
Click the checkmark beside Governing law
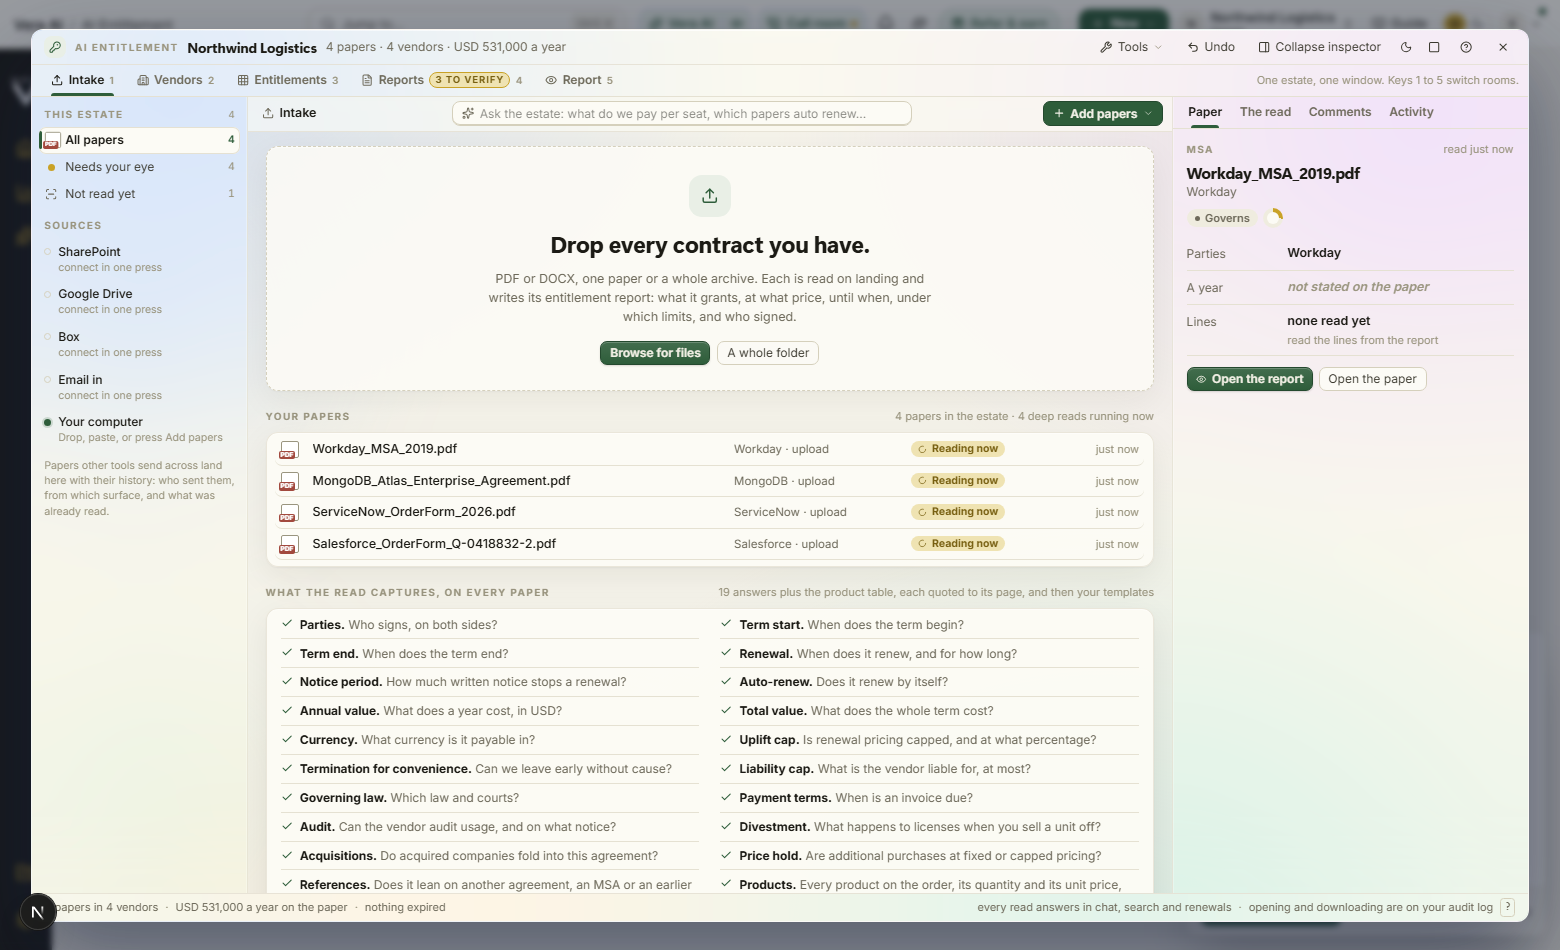pyautogui.click(x=287, y=797)
